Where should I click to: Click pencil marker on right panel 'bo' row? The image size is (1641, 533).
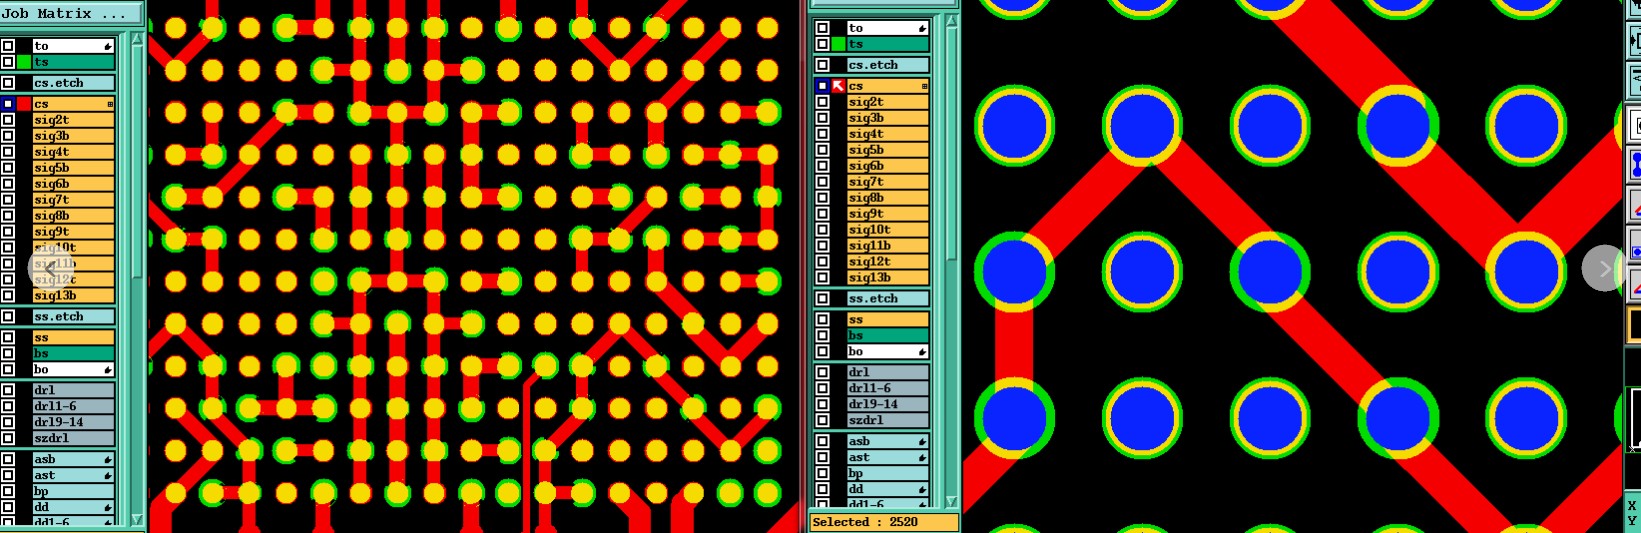tap(922, 352)
